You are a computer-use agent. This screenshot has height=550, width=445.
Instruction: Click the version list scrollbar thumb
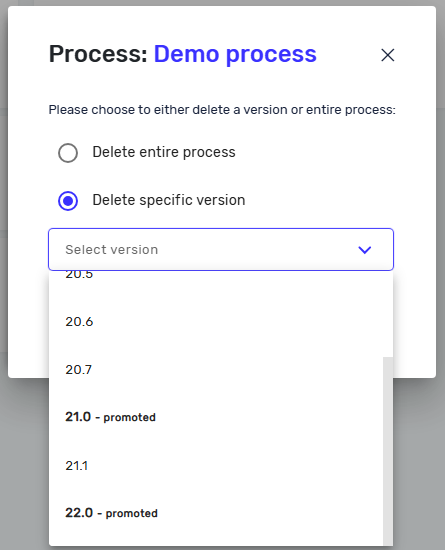click(388, 451)
